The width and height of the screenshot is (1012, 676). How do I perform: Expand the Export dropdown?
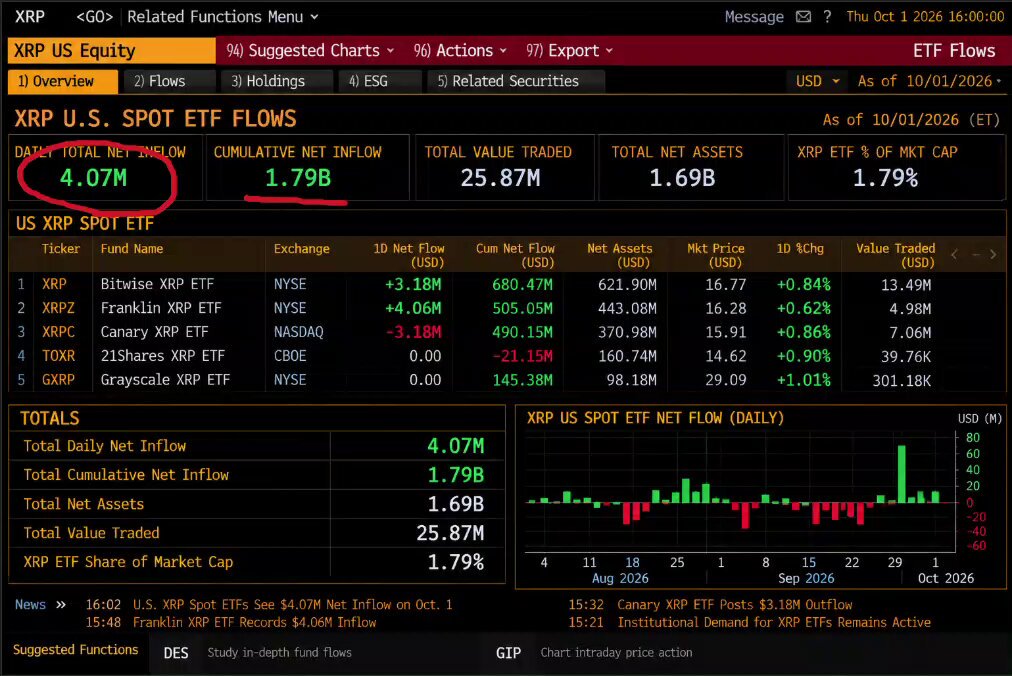tap(569, 50)
